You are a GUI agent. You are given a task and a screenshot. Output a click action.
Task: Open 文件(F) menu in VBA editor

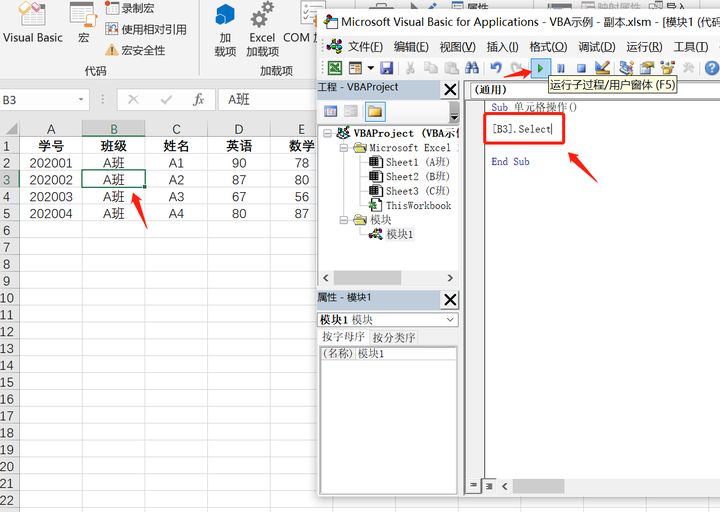click(x=365, y=47)
